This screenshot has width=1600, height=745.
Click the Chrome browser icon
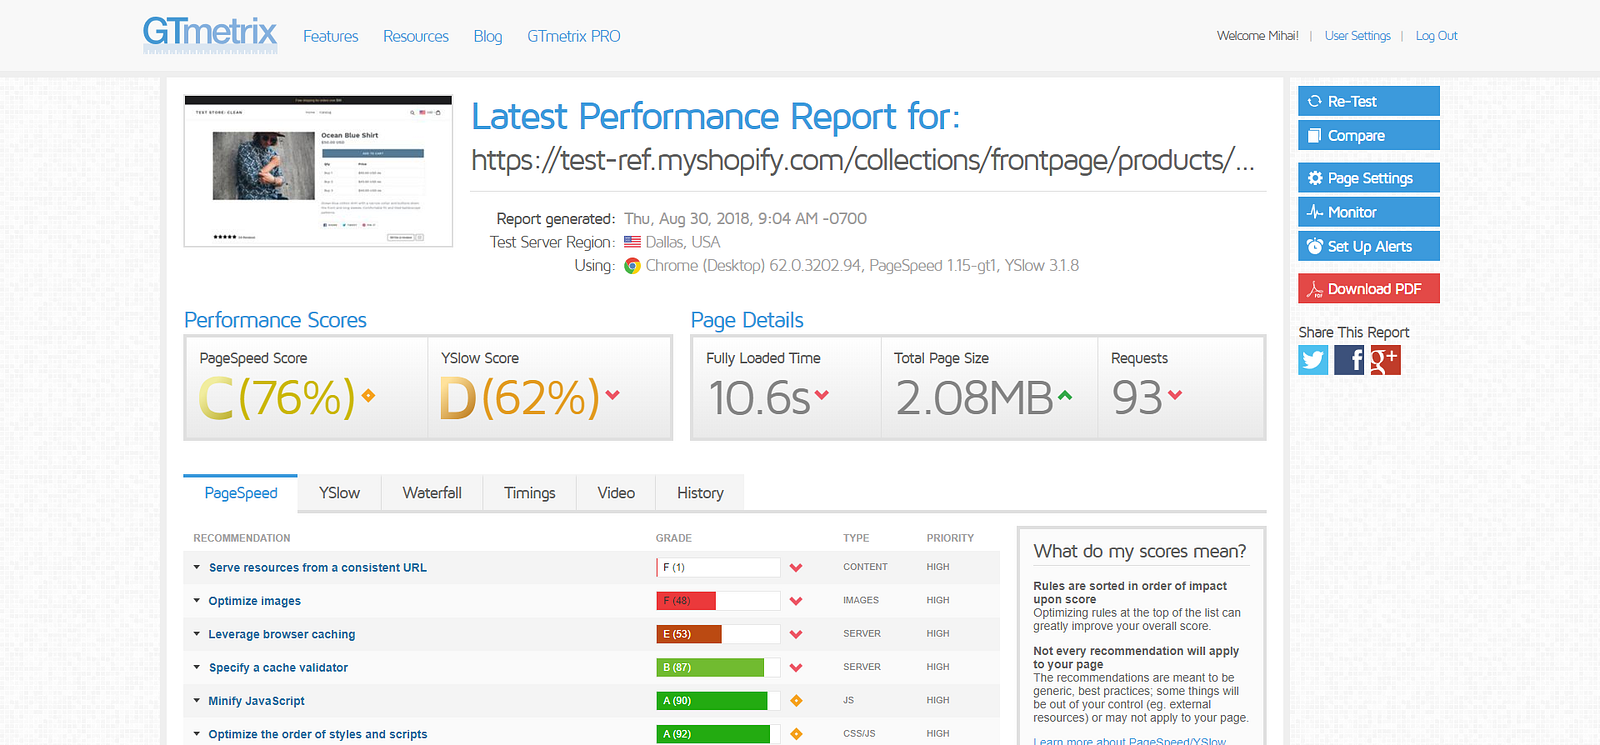[x=632, y=266]
